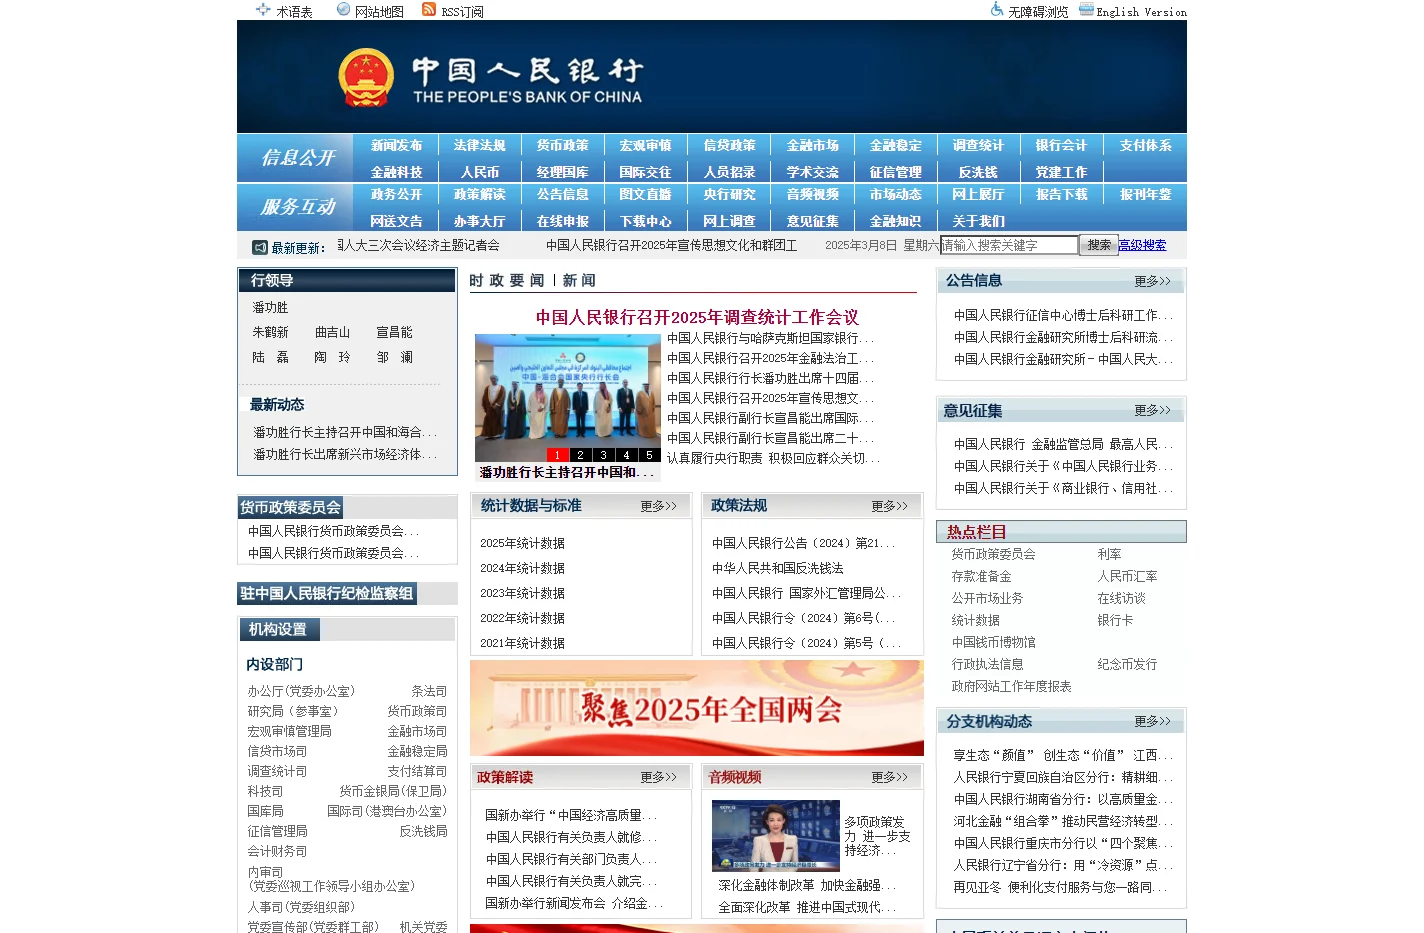Open the 货币政策 menu item
1424x933 pixels.
click(562, 146)
